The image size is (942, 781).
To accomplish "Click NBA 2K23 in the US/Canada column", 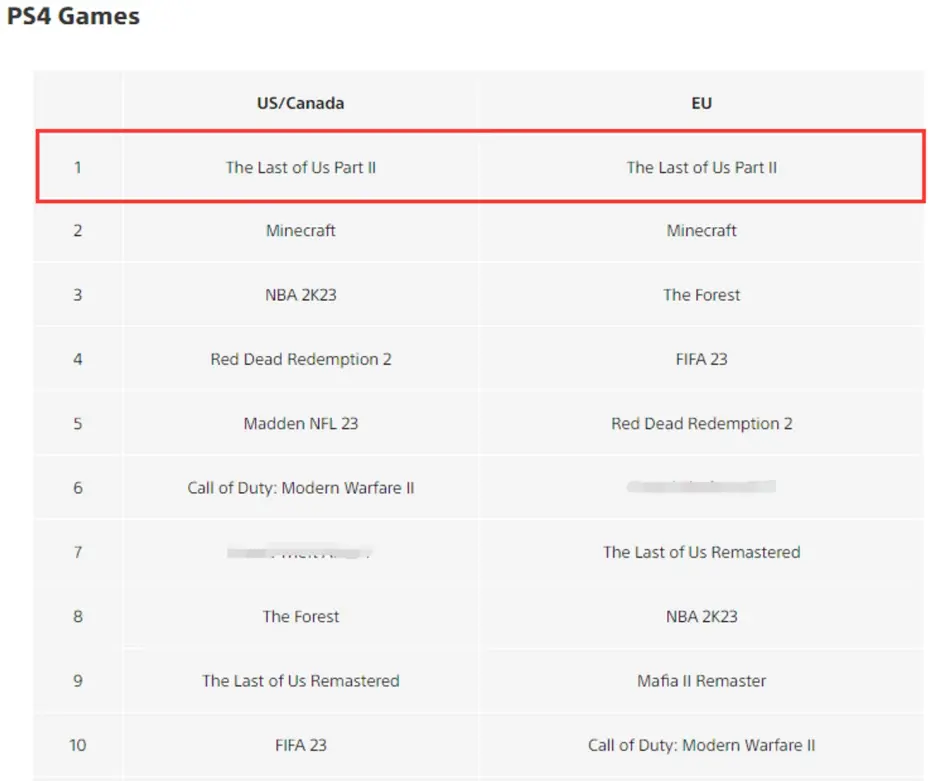I will (x=300, y=295).
